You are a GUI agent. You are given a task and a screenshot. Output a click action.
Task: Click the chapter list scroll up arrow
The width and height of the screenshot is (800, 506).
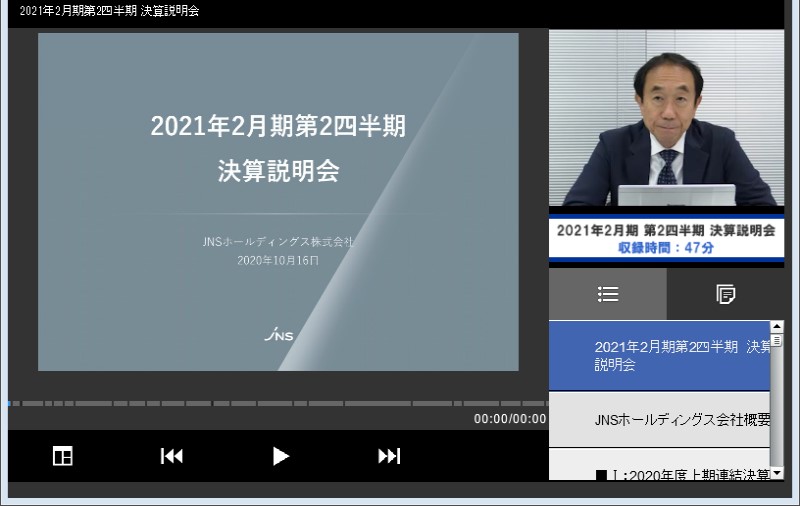777,326
